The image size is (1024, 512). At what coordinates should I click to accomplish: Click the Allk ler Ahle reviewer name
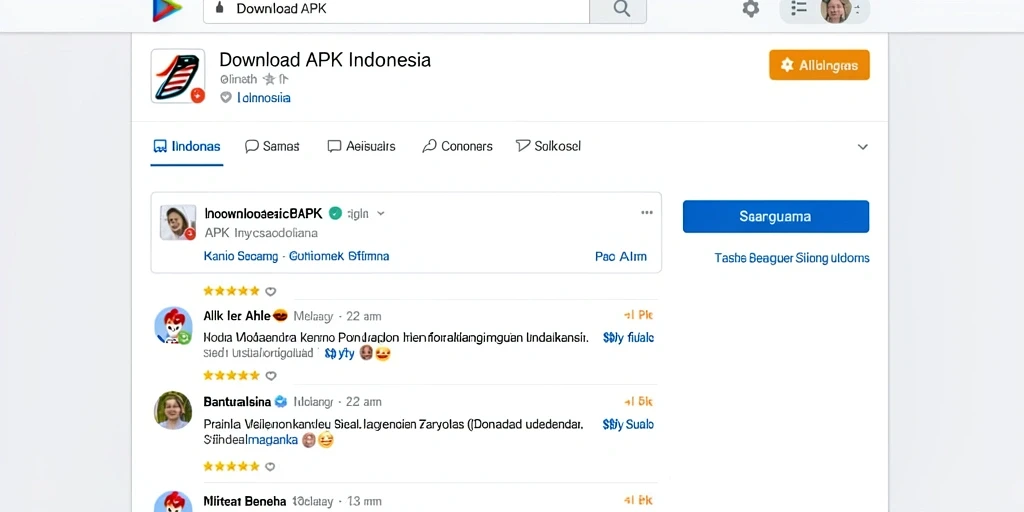click(x=237, y=316)
